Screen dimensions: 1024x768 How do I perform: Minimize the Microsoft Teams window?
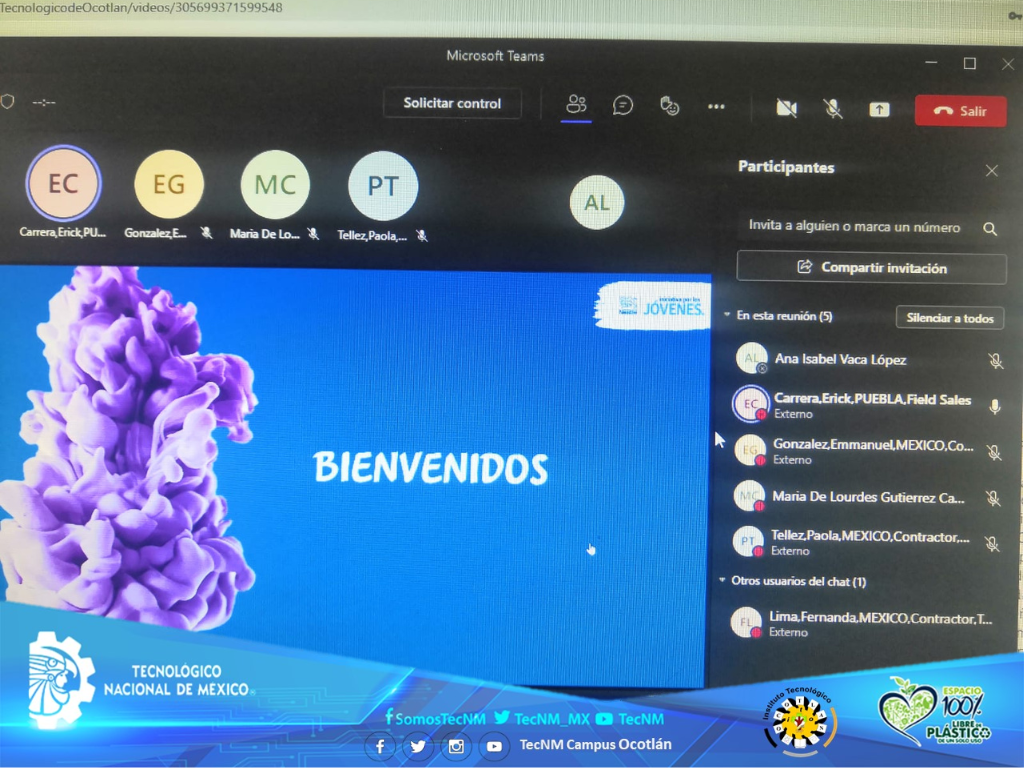pyautogui.click(x=931, y=62)
